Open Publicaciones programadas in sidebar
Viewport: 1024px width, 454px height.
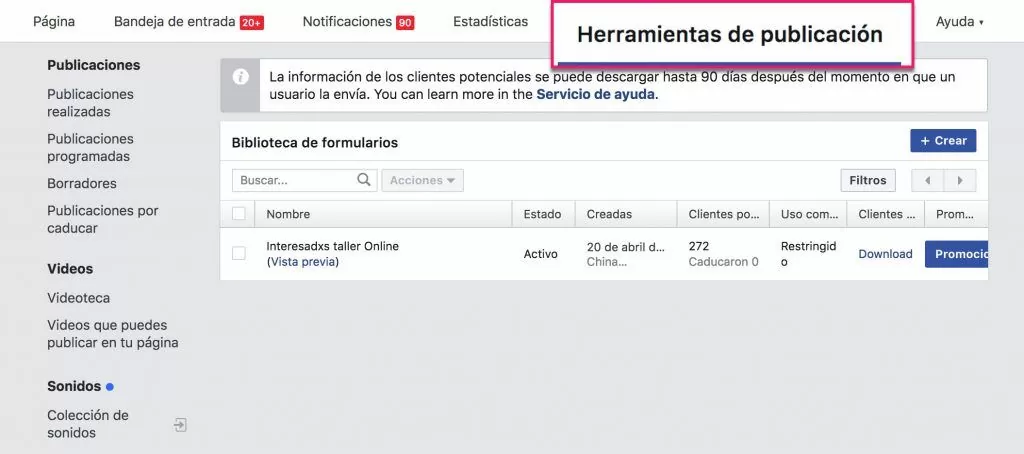(90, 148)
